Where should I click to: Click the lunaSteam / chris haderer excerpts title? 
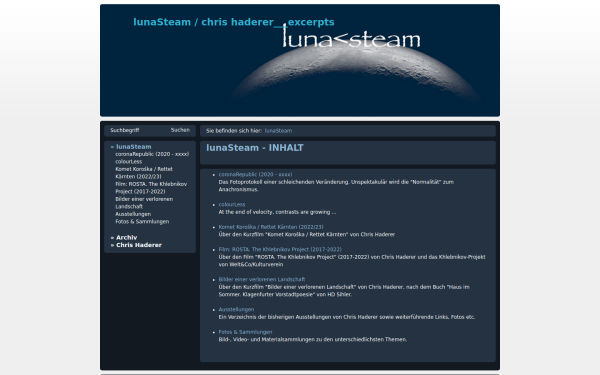(233, 22)
